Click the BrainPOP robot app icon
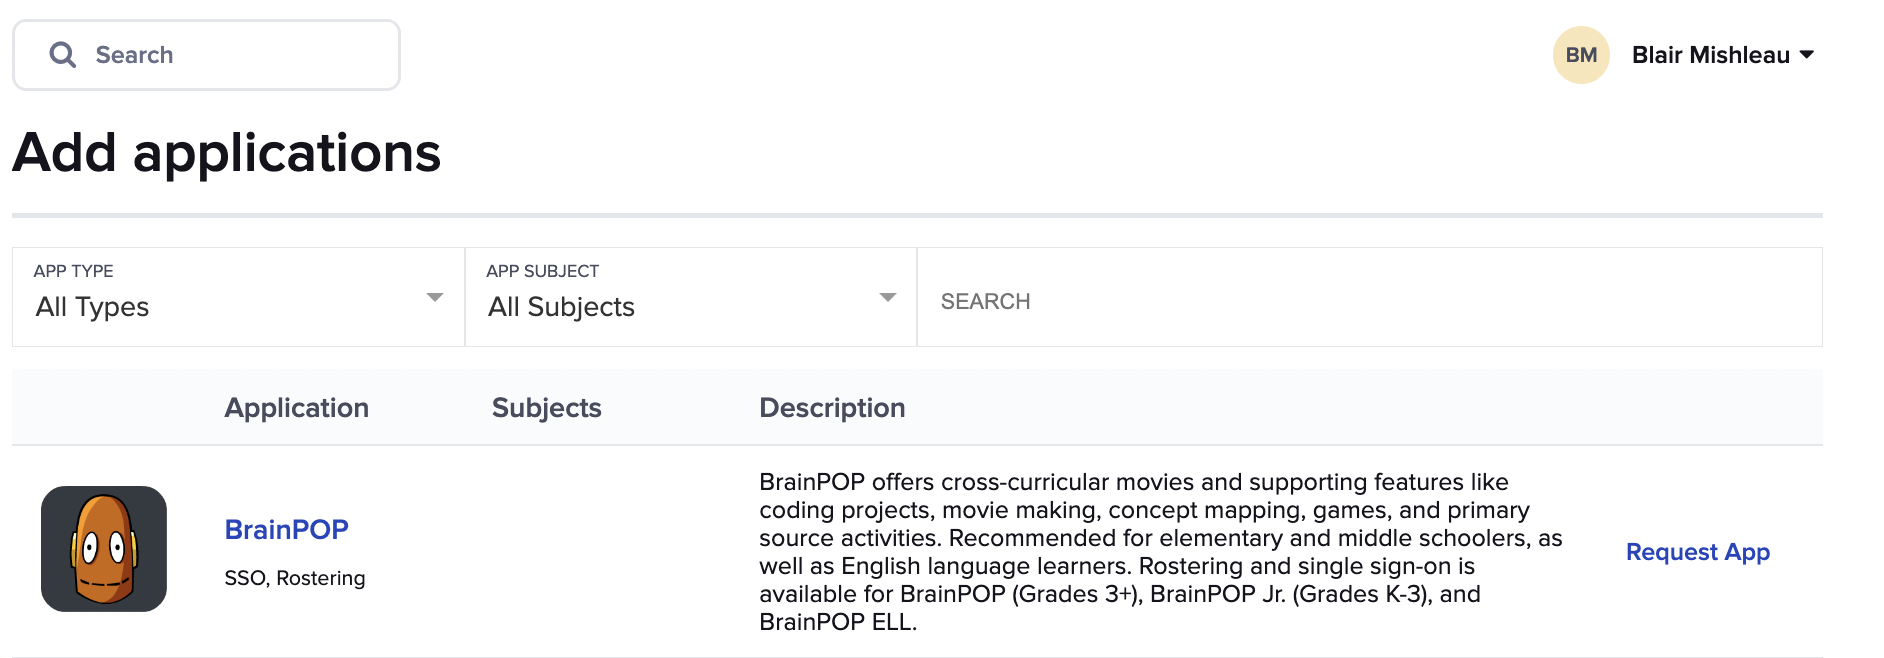This screenshot has width=1884, height=658. point(103,550)
